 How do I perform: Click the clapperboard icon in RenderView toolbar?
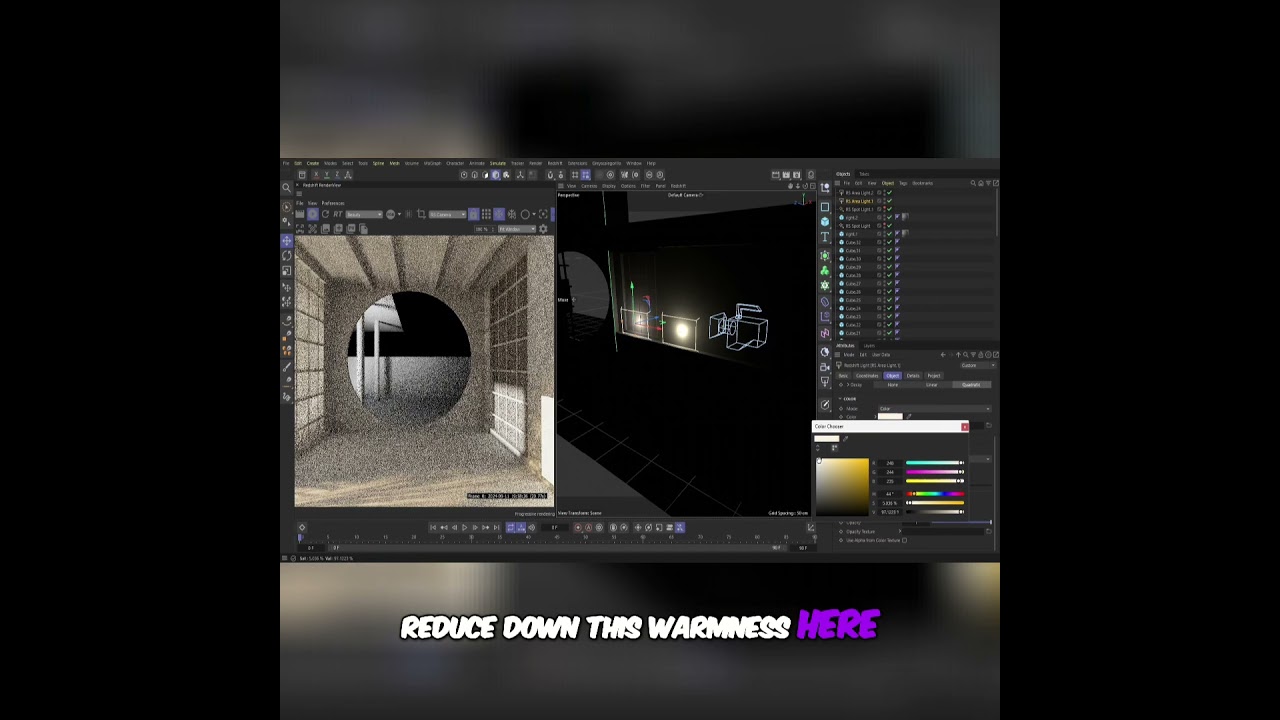tap(299, 214)
